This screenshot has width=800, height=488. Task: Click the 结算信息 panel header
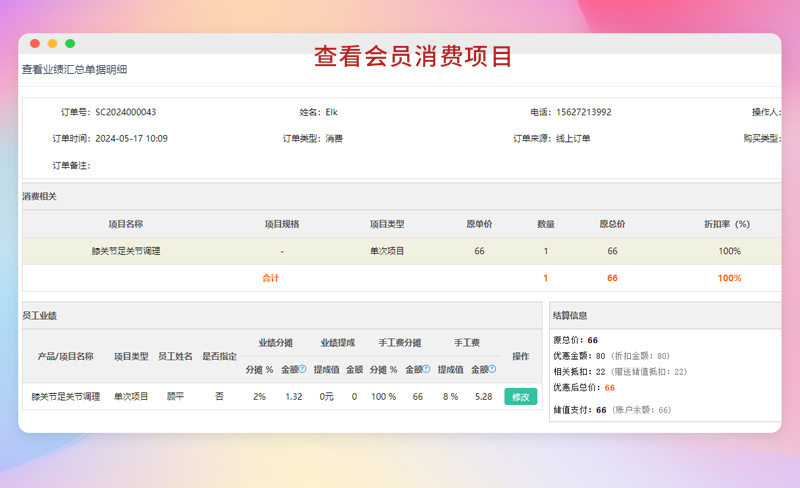point(570,316)
